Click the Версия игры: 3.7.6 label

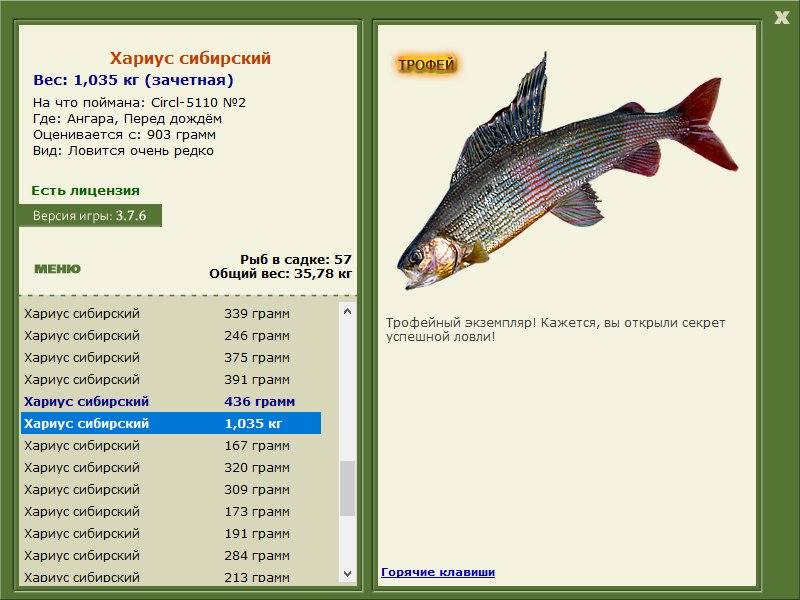point(90,215)
